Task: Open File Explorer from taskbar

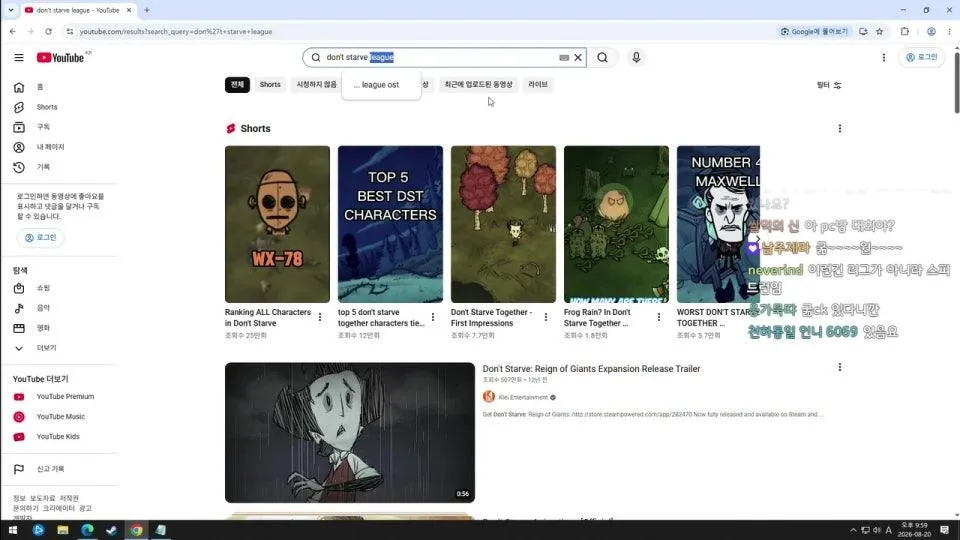Action: [x=62, y=530]
